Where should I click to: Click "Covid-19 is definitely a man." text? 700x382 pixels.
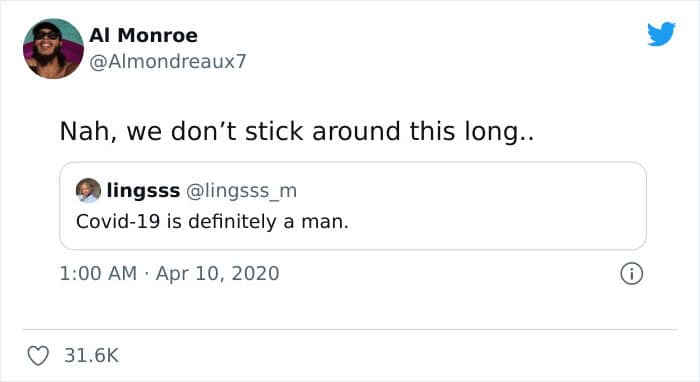[212, 221]
